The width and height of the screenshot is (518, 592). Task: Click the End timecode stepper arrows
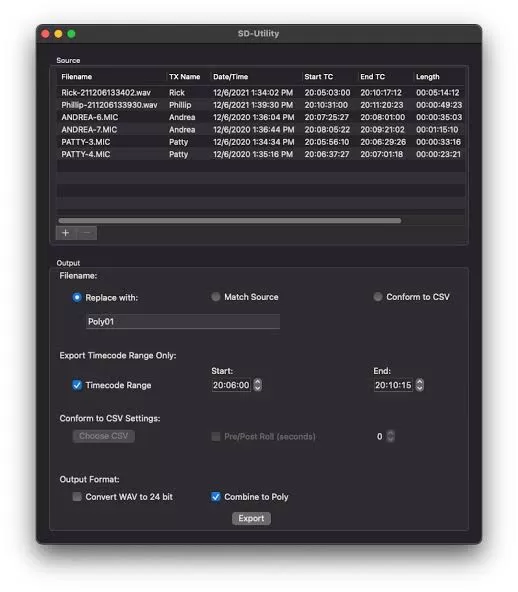419,385
